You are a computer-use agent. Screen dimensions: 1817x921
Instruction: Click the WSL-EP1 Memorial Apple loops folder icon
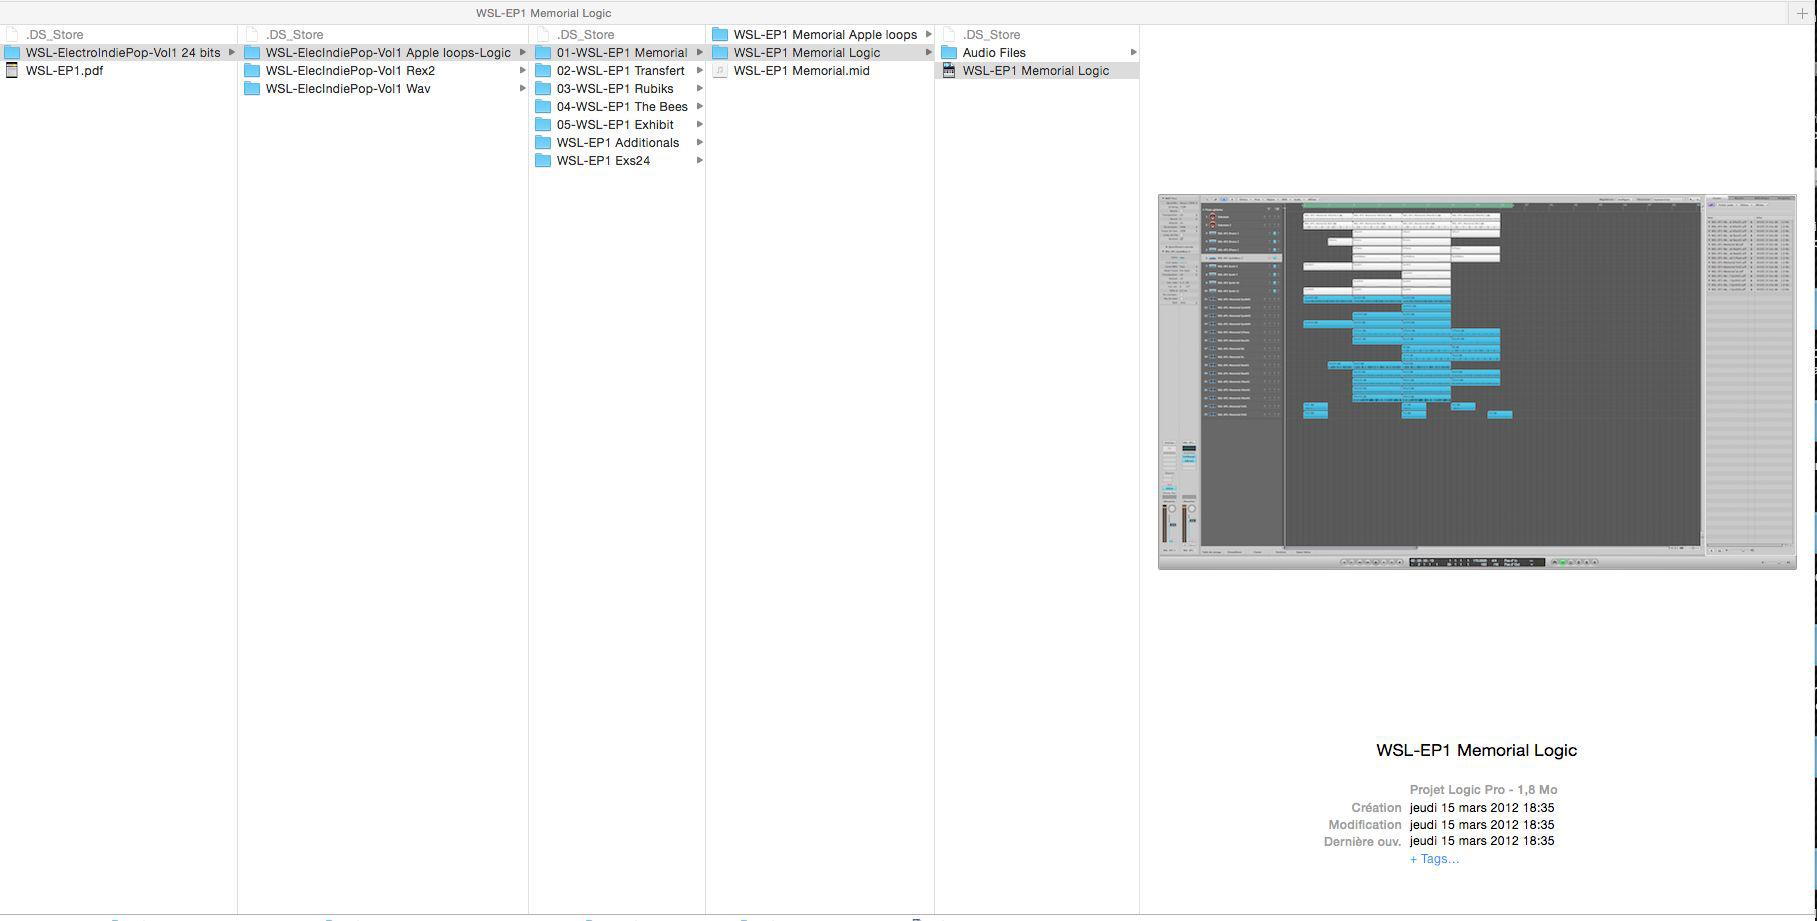(x=720, y=34)
